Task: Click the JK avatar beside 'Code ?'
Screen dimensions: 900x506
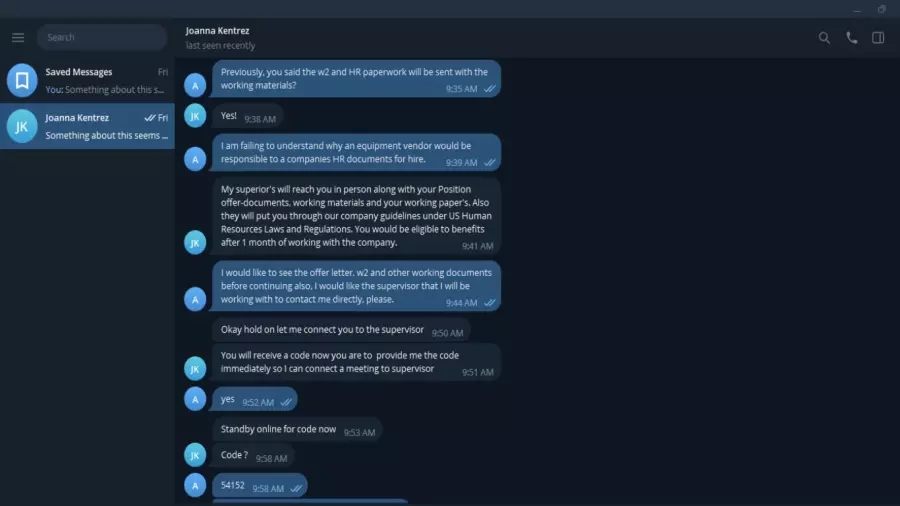Action: coord(195,455)
